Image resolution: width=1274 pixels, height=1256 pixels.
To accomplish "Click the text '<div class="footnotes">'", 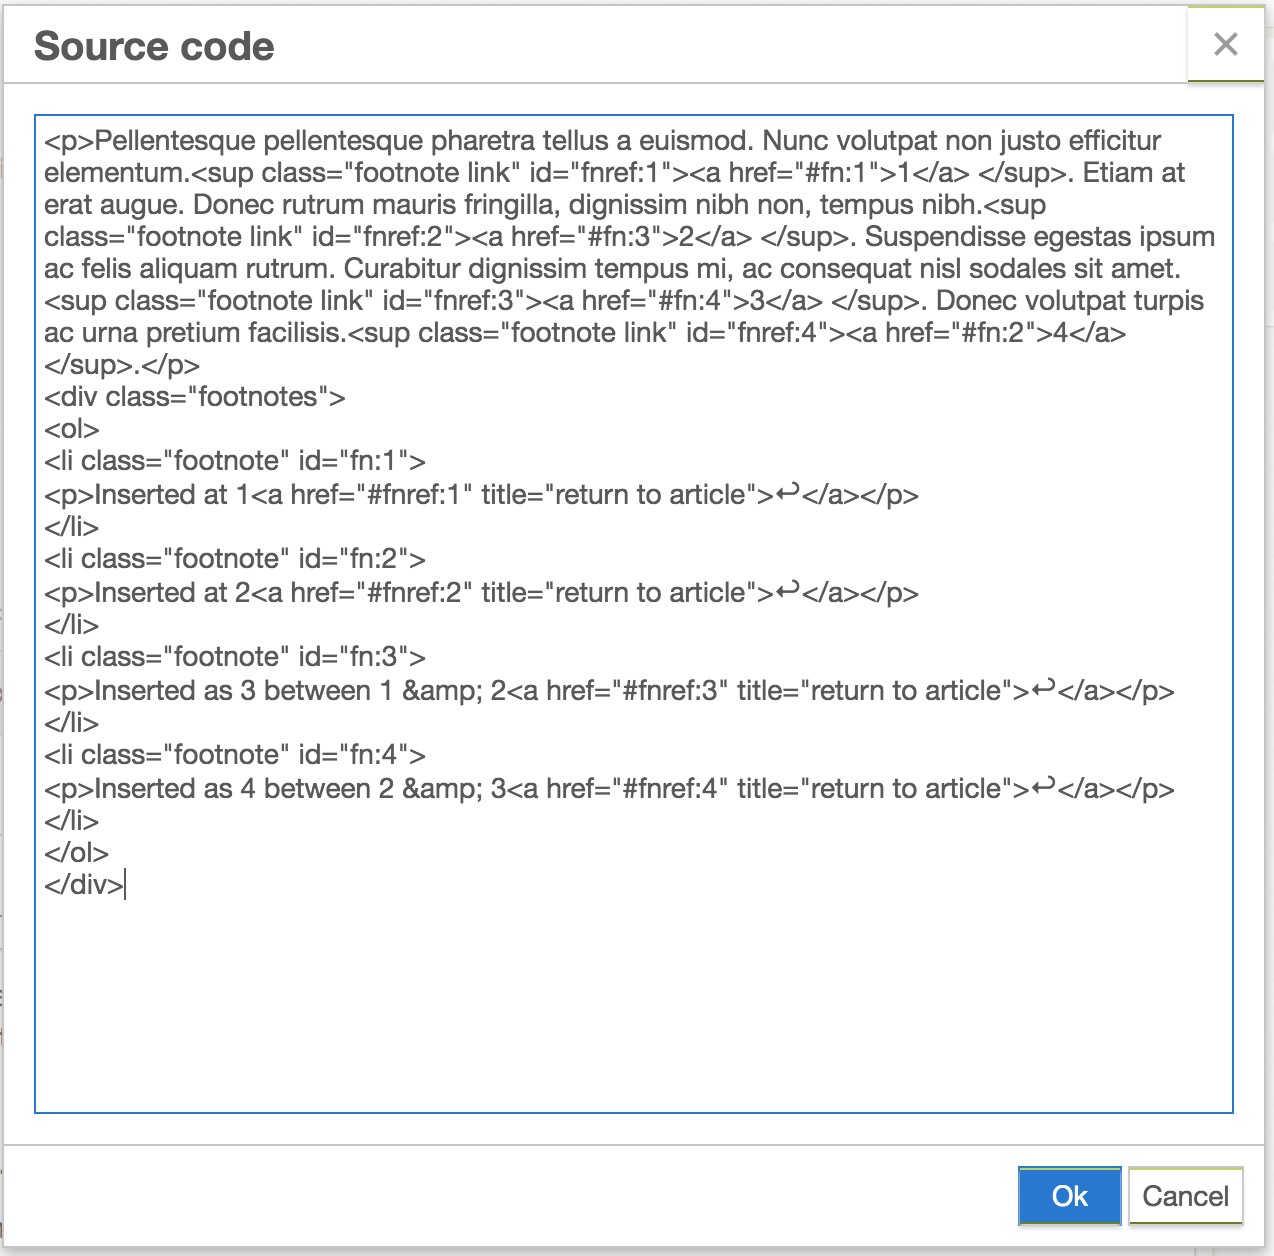I will coord(195,397).
